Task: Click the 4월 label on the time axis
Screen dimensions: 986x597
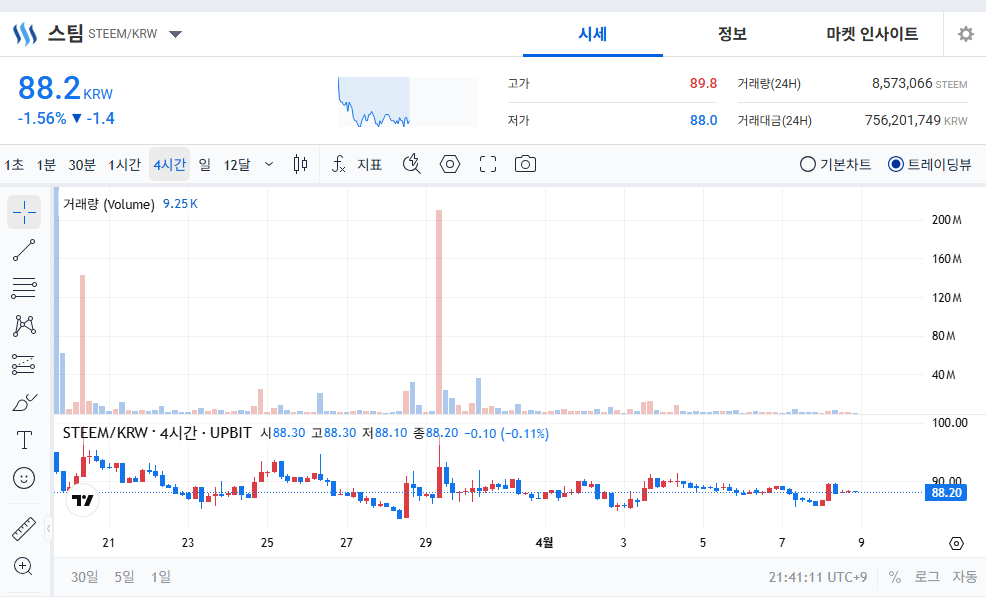Action: coord(544,542)
